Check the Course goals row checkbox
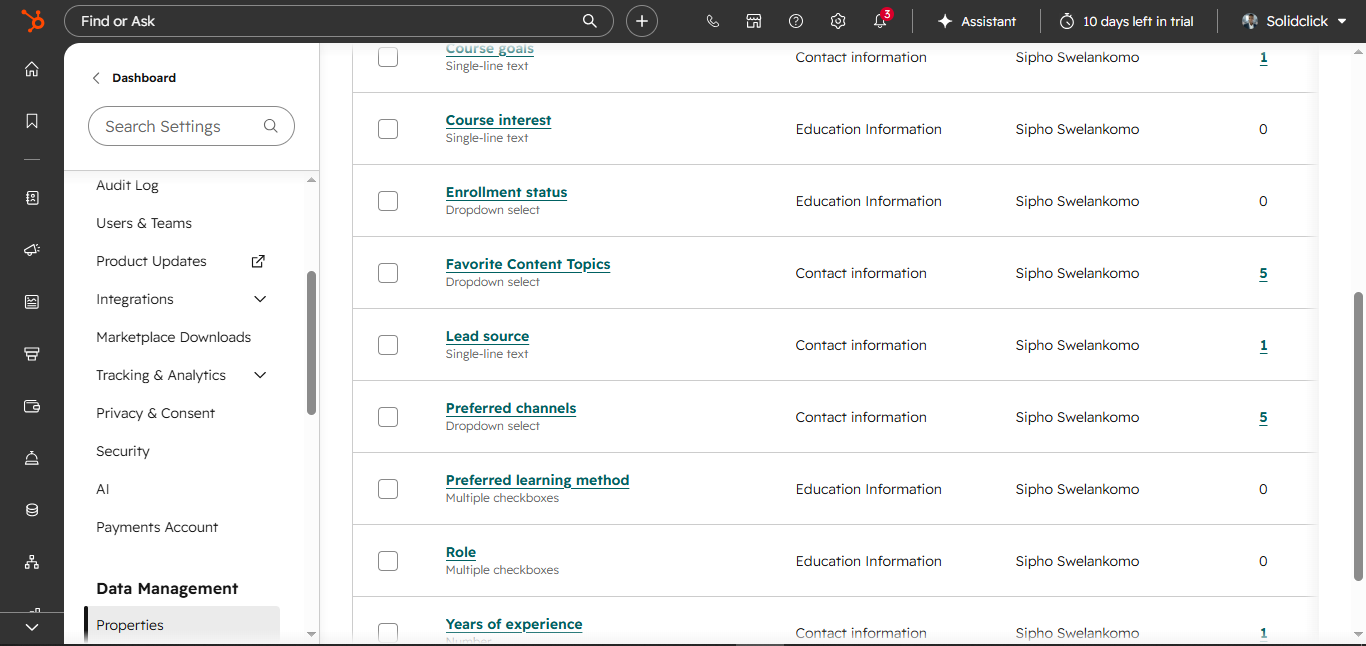 [x=388, y=57]
